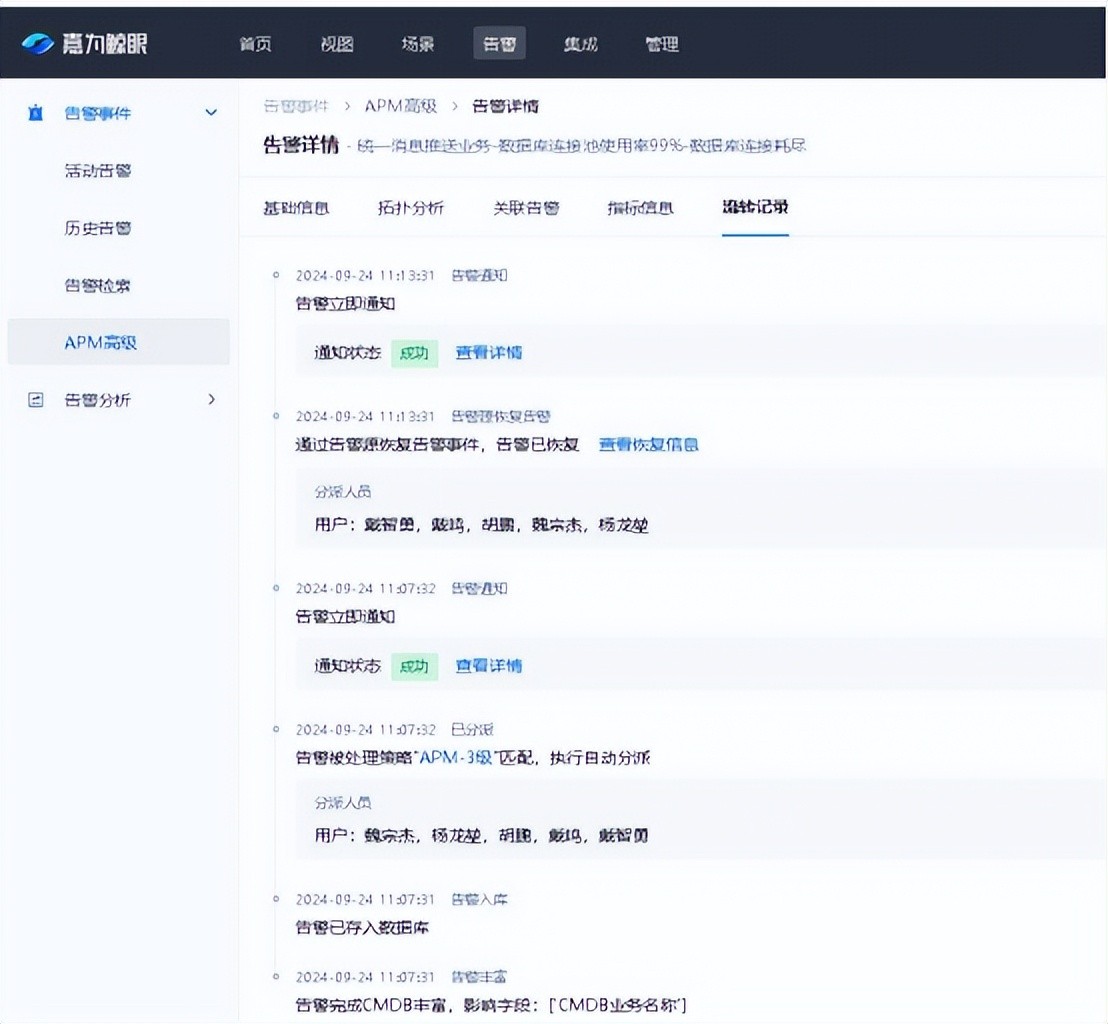
Task: Select 集成 in the top navigation
Action: [x=580, y=44]
